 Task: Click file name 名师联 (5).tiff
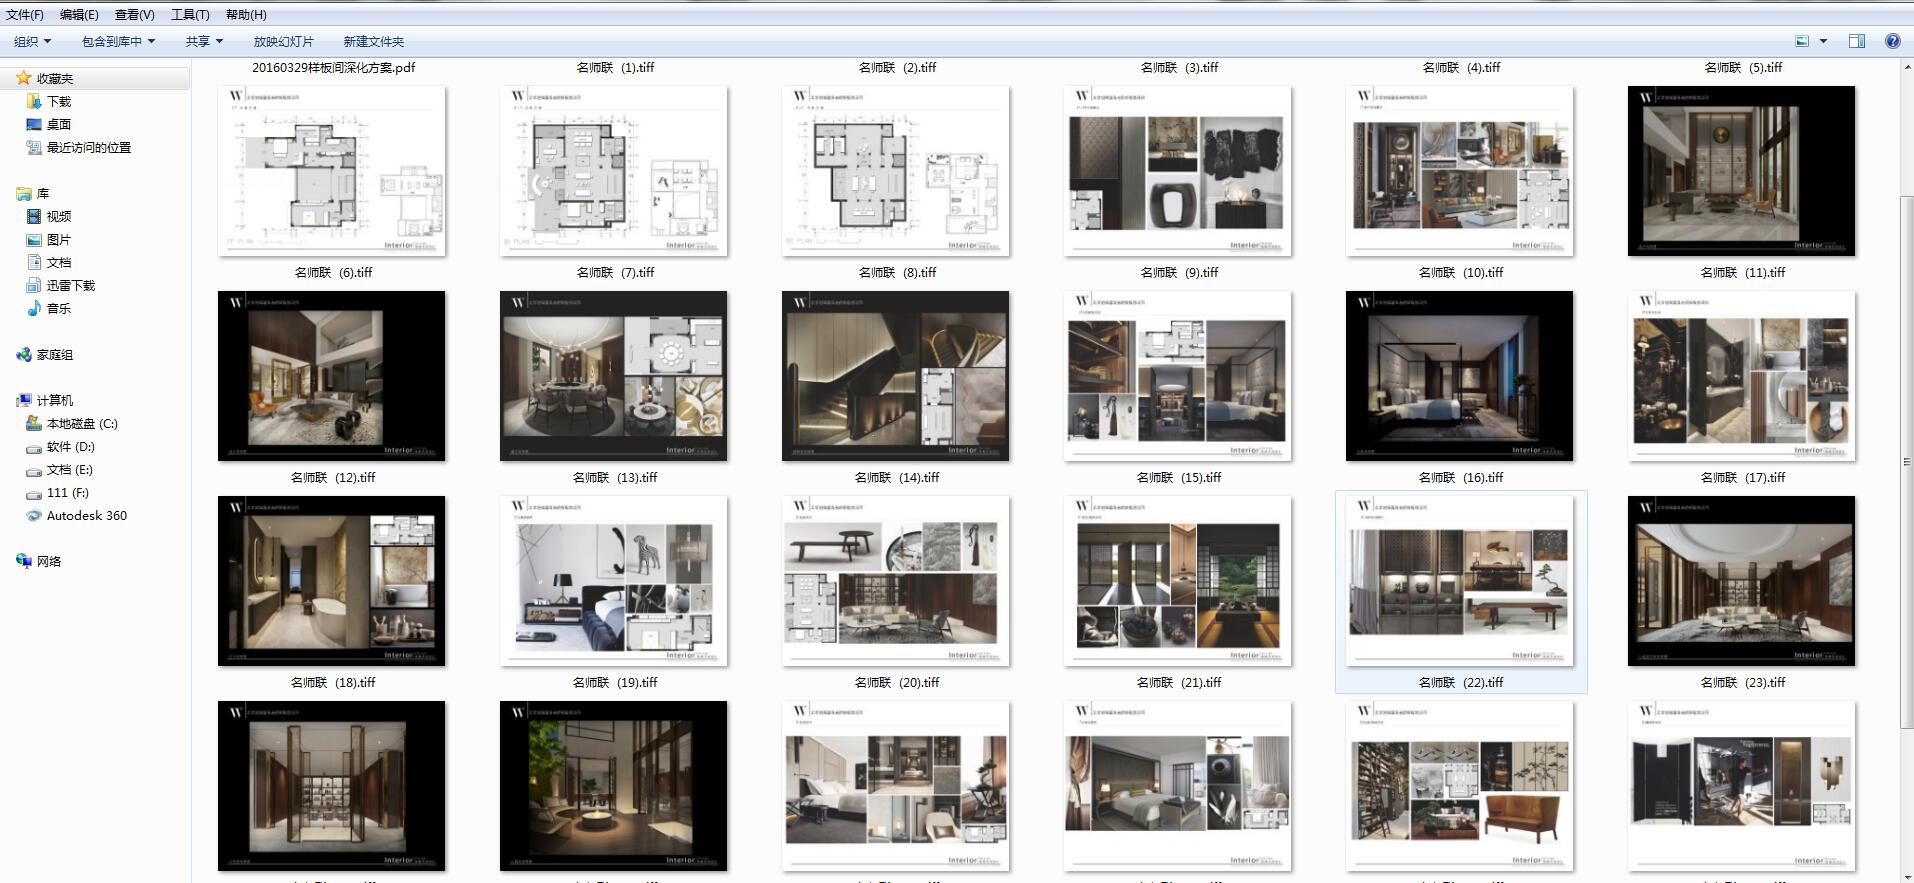point(1743,68)
